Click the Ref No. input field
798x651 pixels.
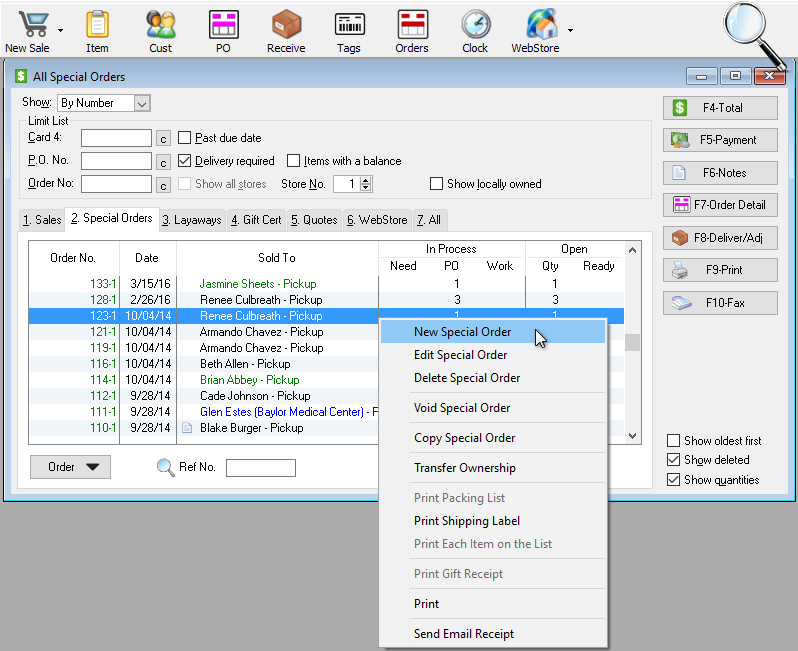260,468
